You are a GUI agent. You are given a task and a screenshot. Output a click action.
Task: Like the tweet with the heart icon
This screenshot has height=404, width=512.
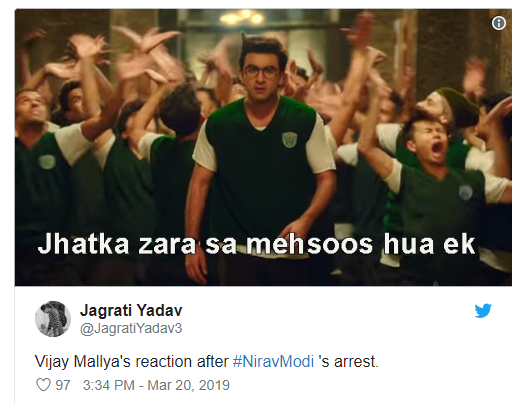pyautogui.click(x=43, y=385)
